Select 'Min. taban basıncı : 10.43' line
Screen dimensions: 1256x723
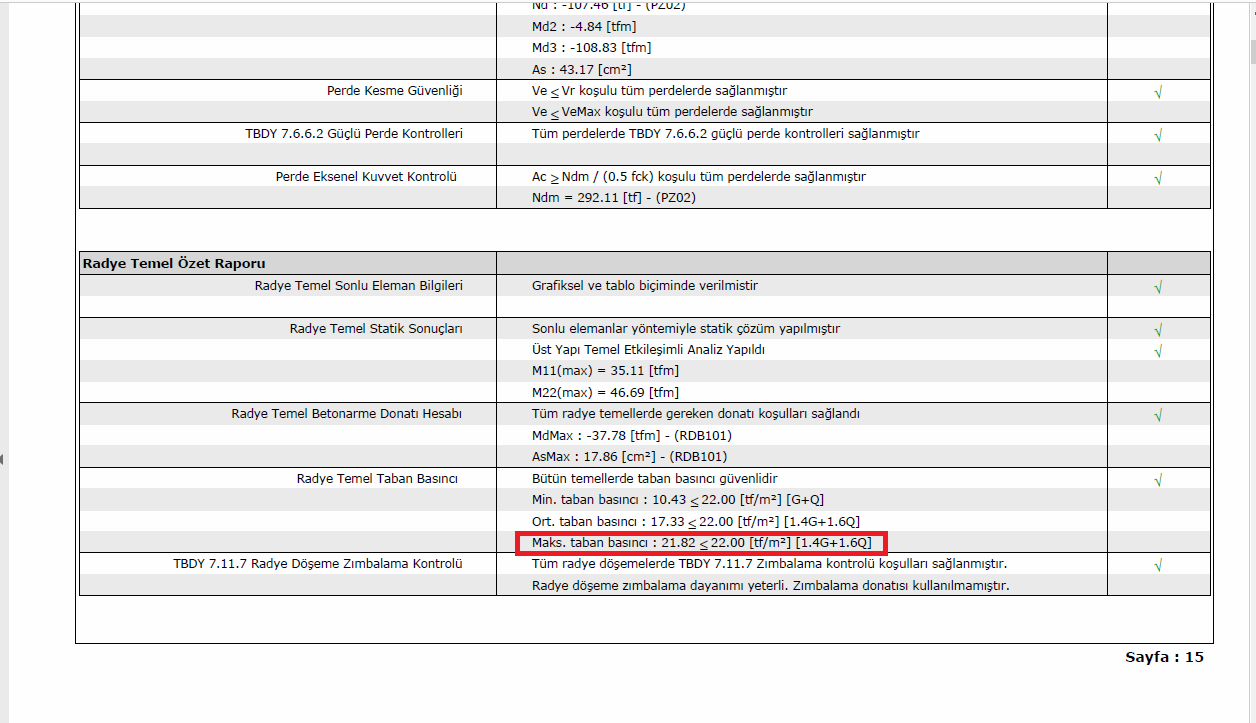(678, 499)
